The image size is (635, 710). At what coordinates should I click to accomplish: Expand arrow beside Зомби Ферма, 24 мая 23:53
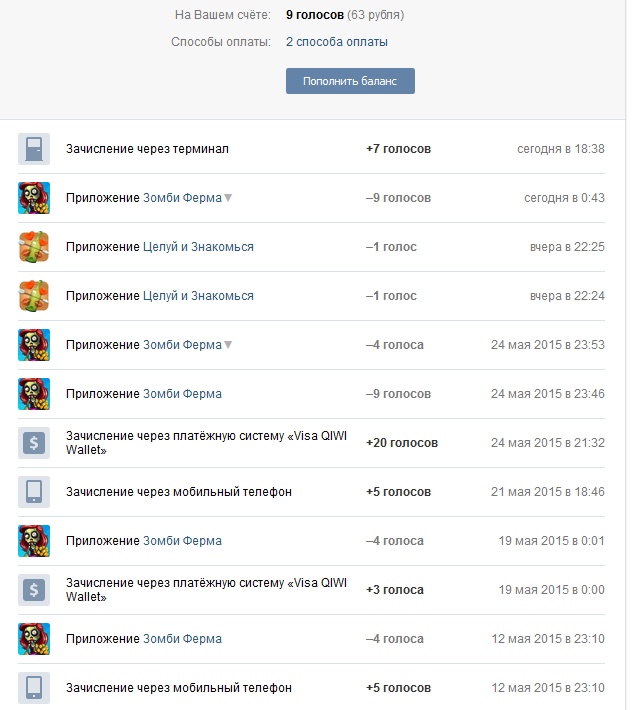point(228,345)
